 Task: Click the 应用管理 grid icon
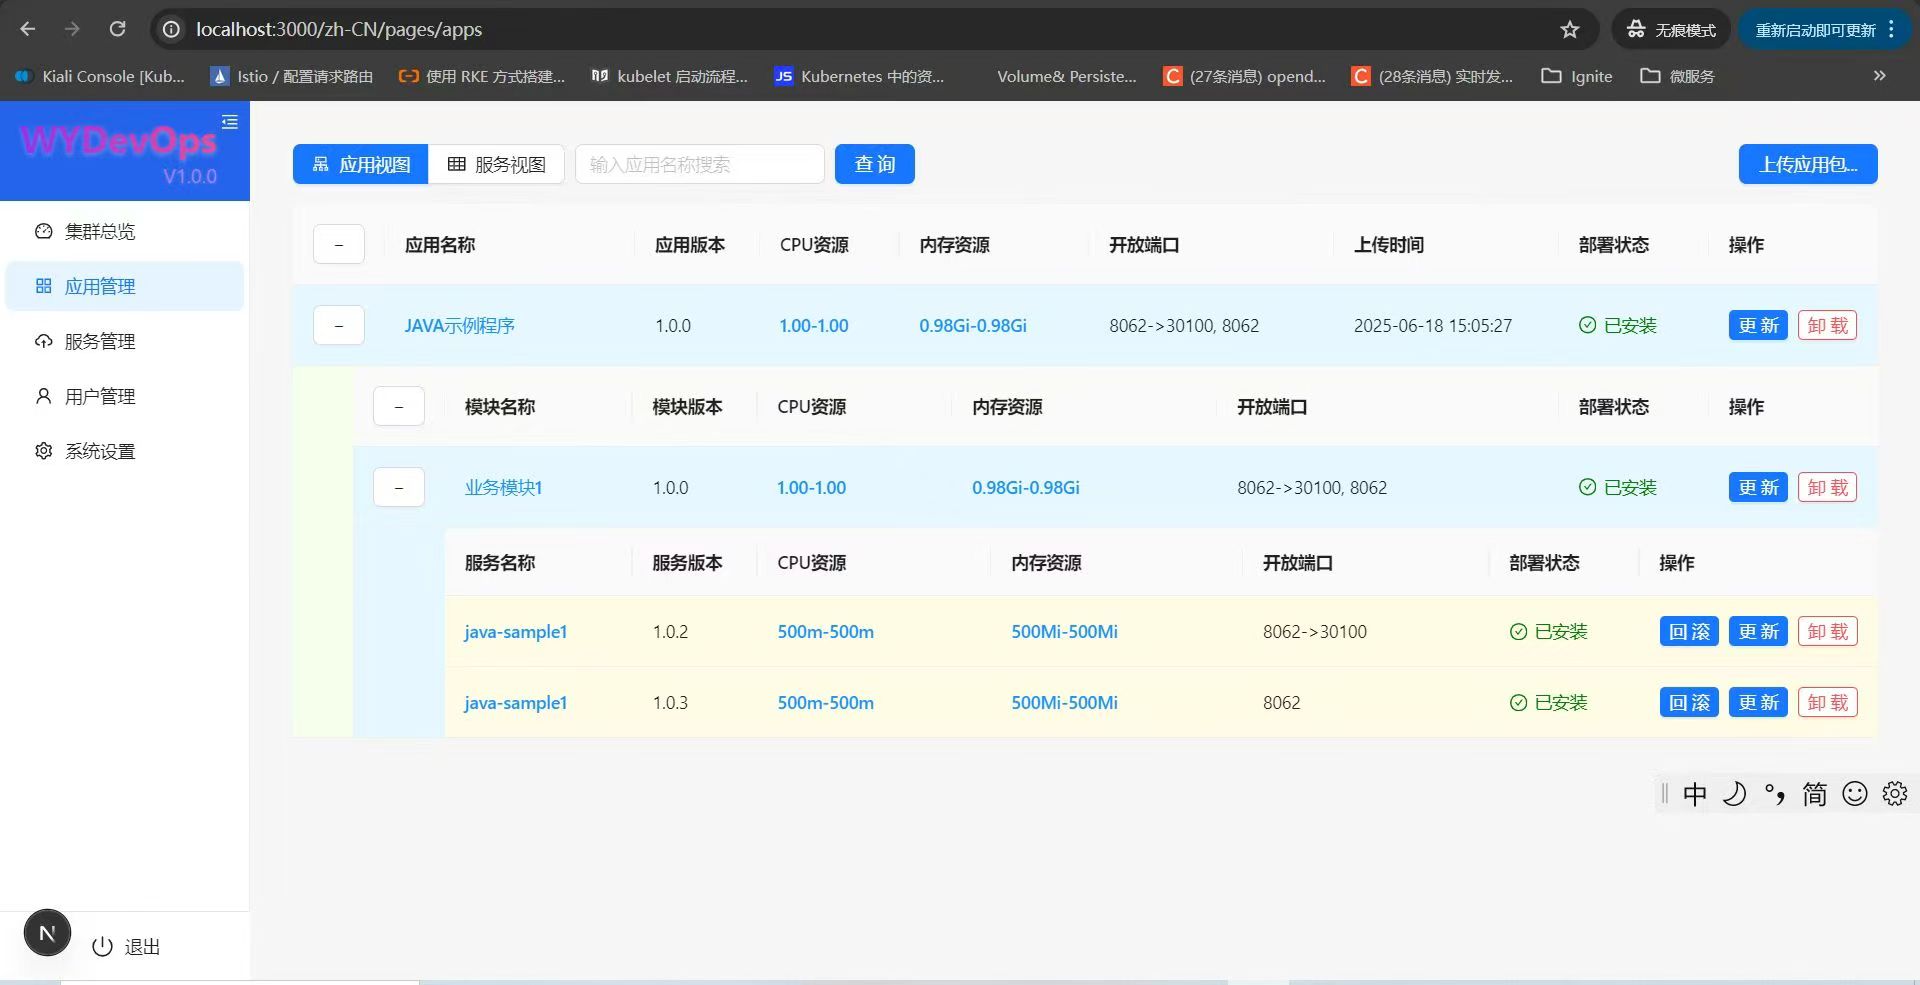pyautogui.click(x=43, y=286)
